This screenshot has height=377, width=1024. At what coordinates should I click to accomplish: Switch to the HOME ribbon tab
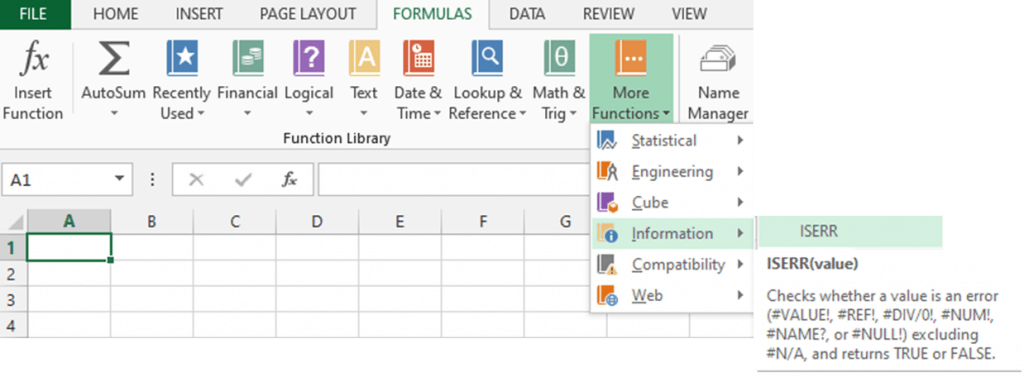[x=116, y=14]
